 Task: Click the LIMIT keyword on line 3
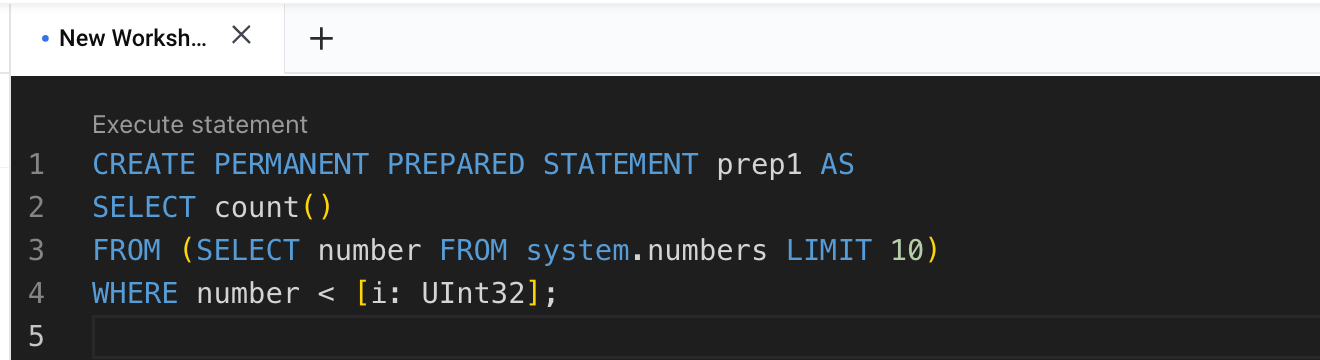click(x=829, y=250)
